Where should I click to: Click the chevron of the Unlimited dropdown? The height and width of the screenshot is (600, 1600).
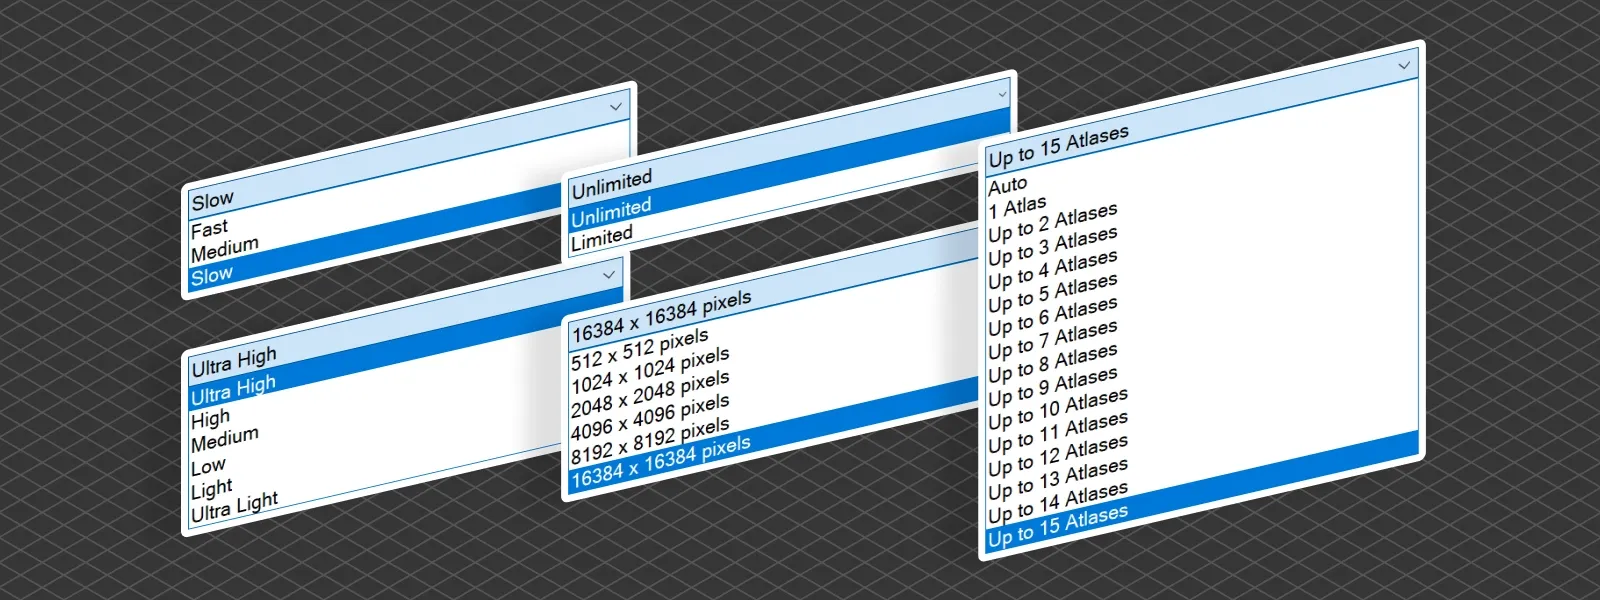coord(1002,94)
